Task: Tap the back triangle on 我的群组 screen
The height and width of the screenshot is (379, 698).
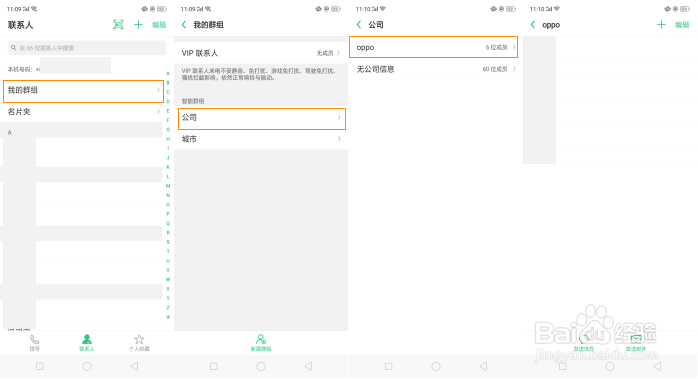Action: [308, 366]
